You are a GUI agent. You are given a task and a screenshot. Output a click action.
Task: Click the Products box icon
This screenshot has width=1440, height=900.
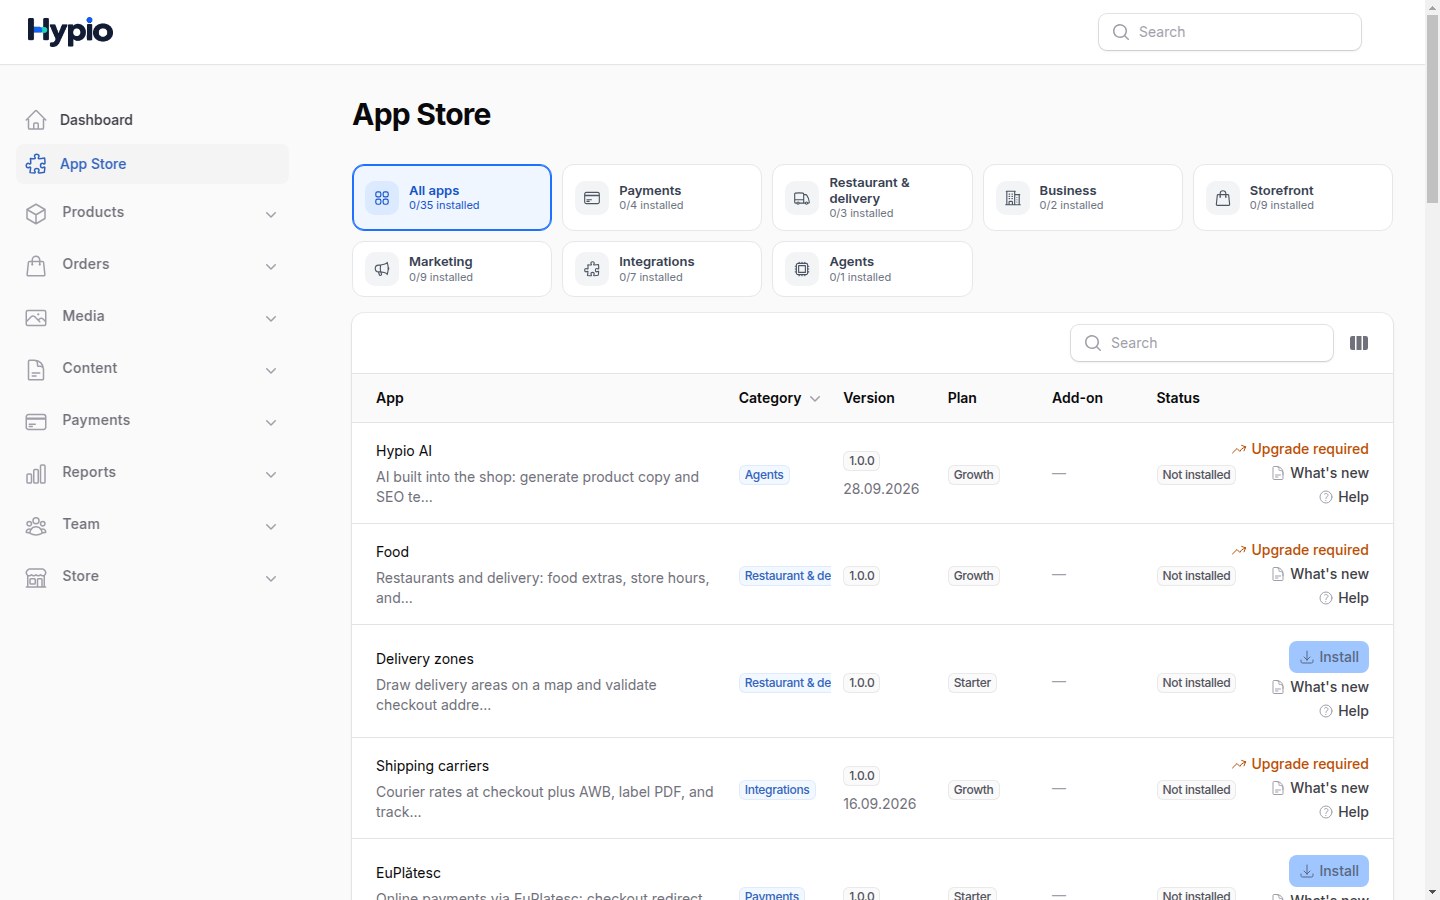coord(36,213)
